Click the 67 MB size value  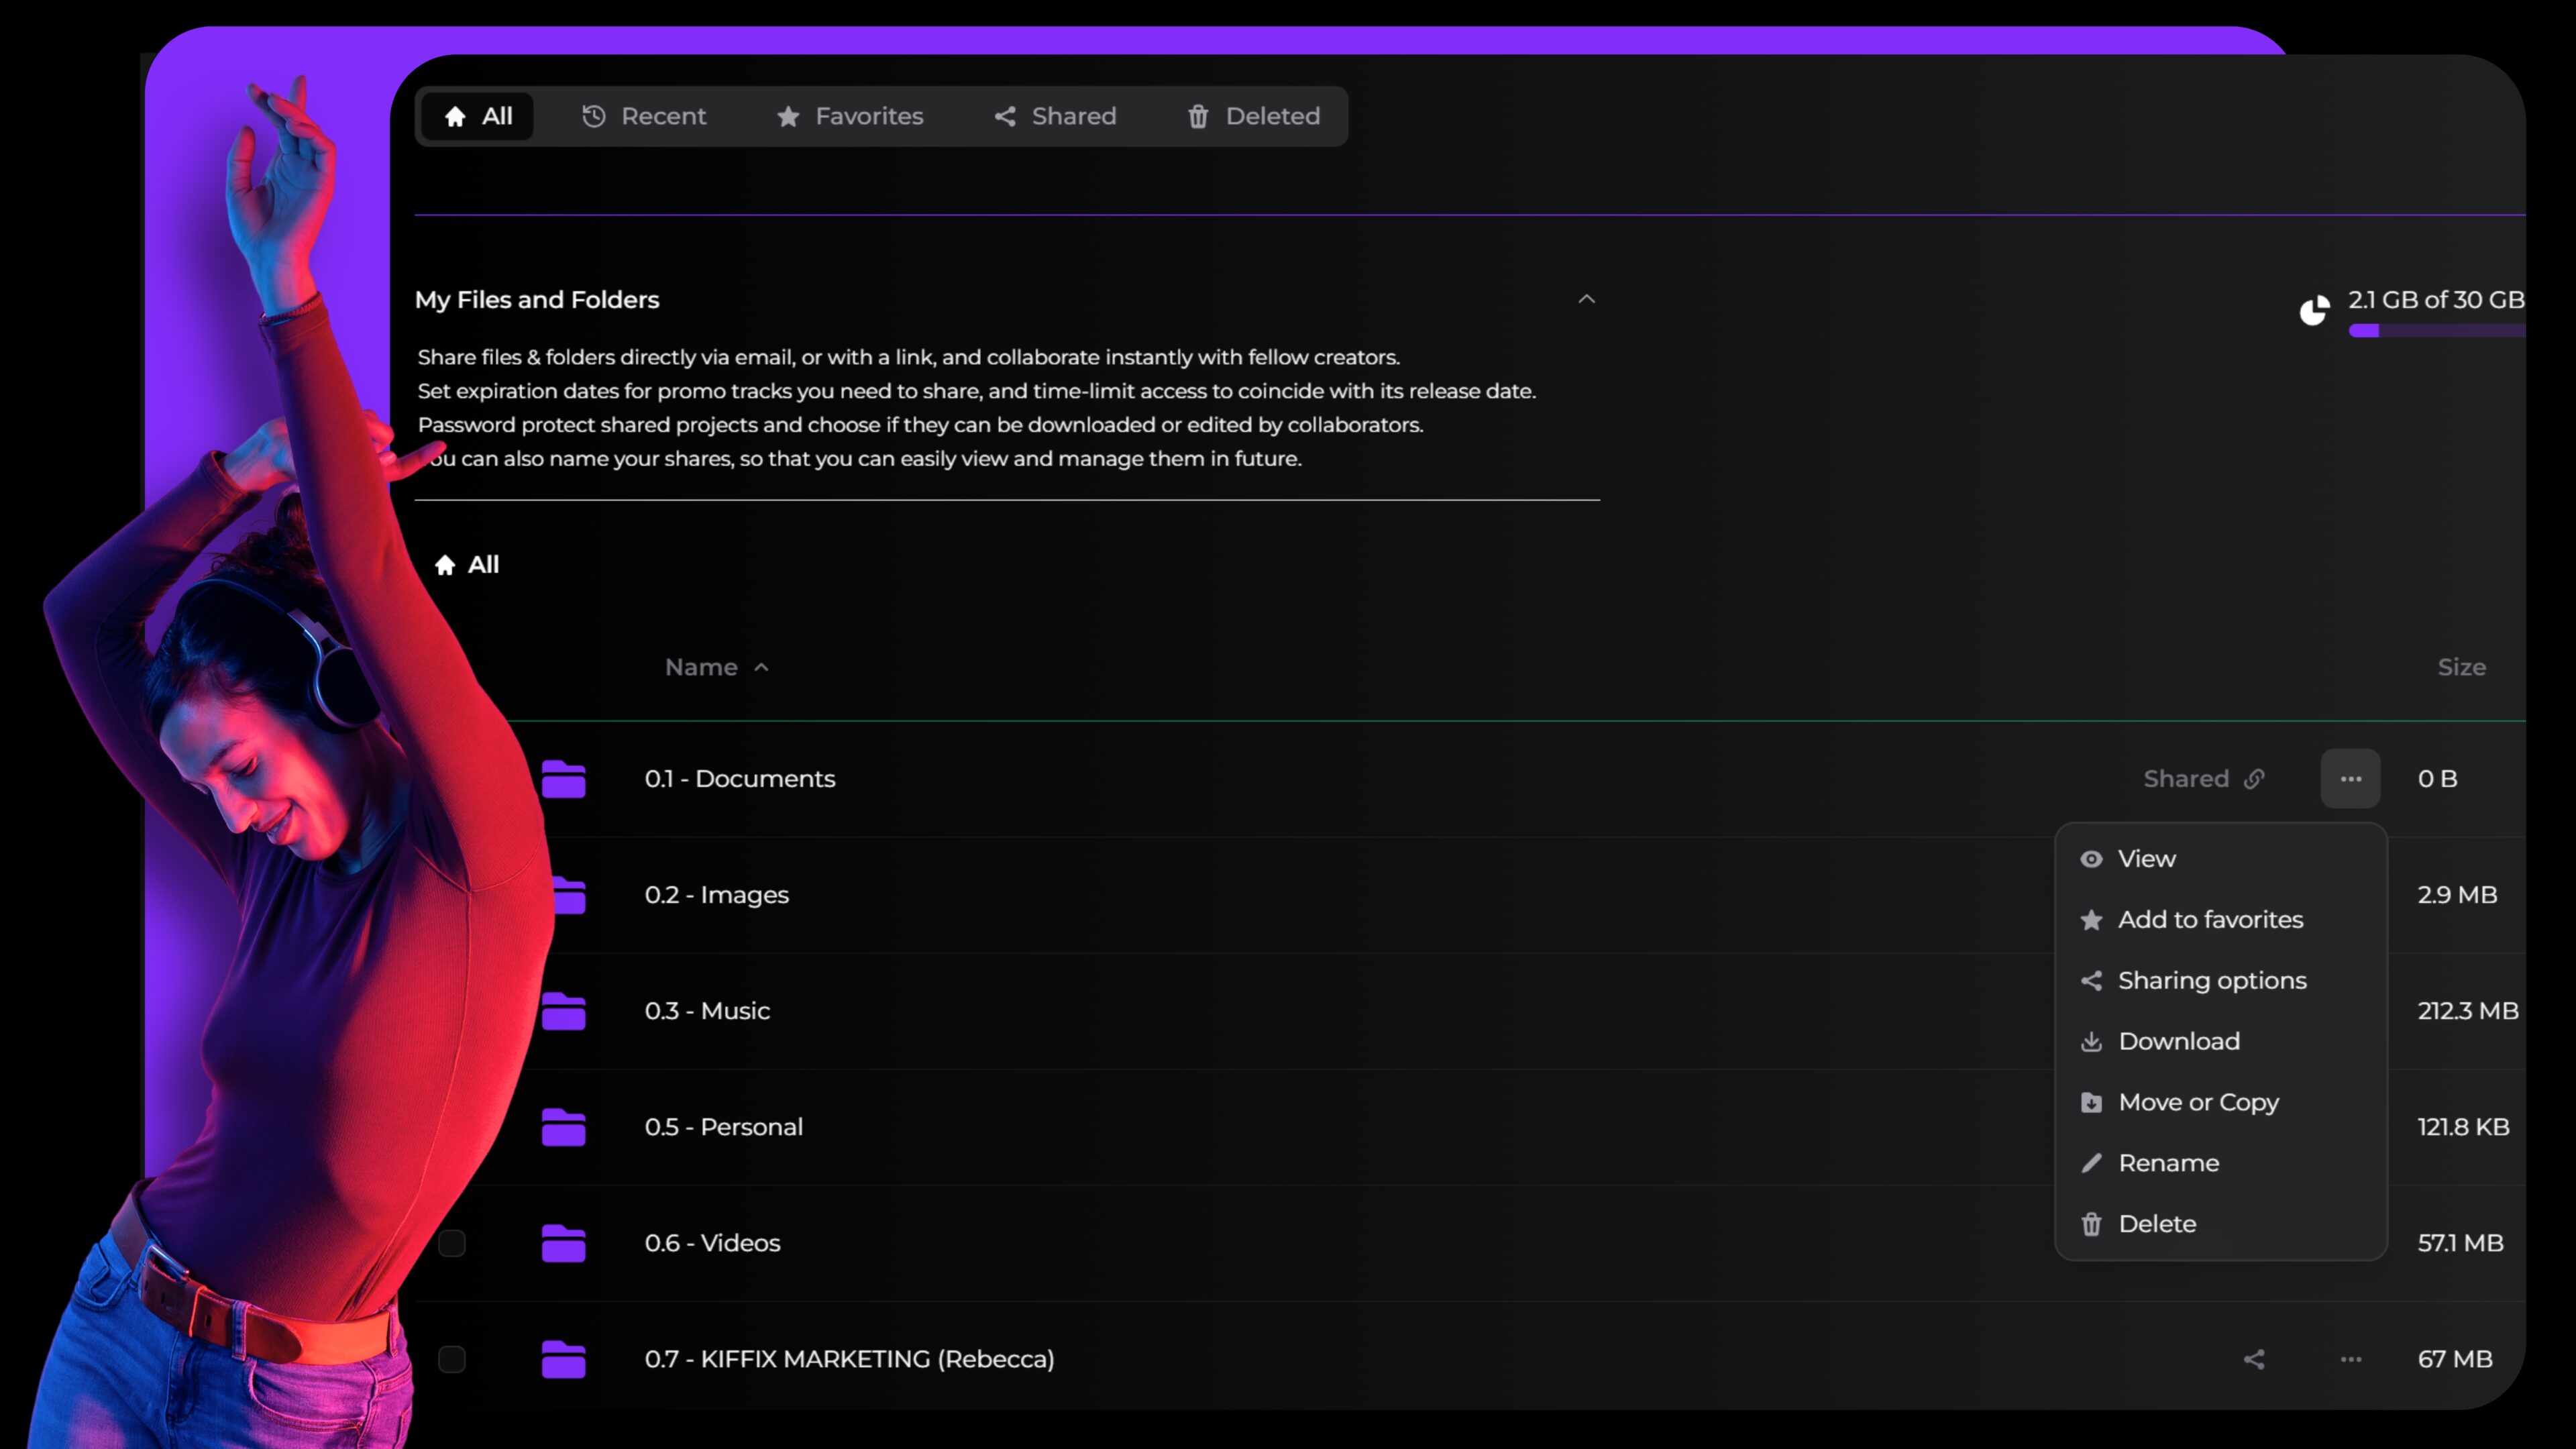(2454, 1359)
